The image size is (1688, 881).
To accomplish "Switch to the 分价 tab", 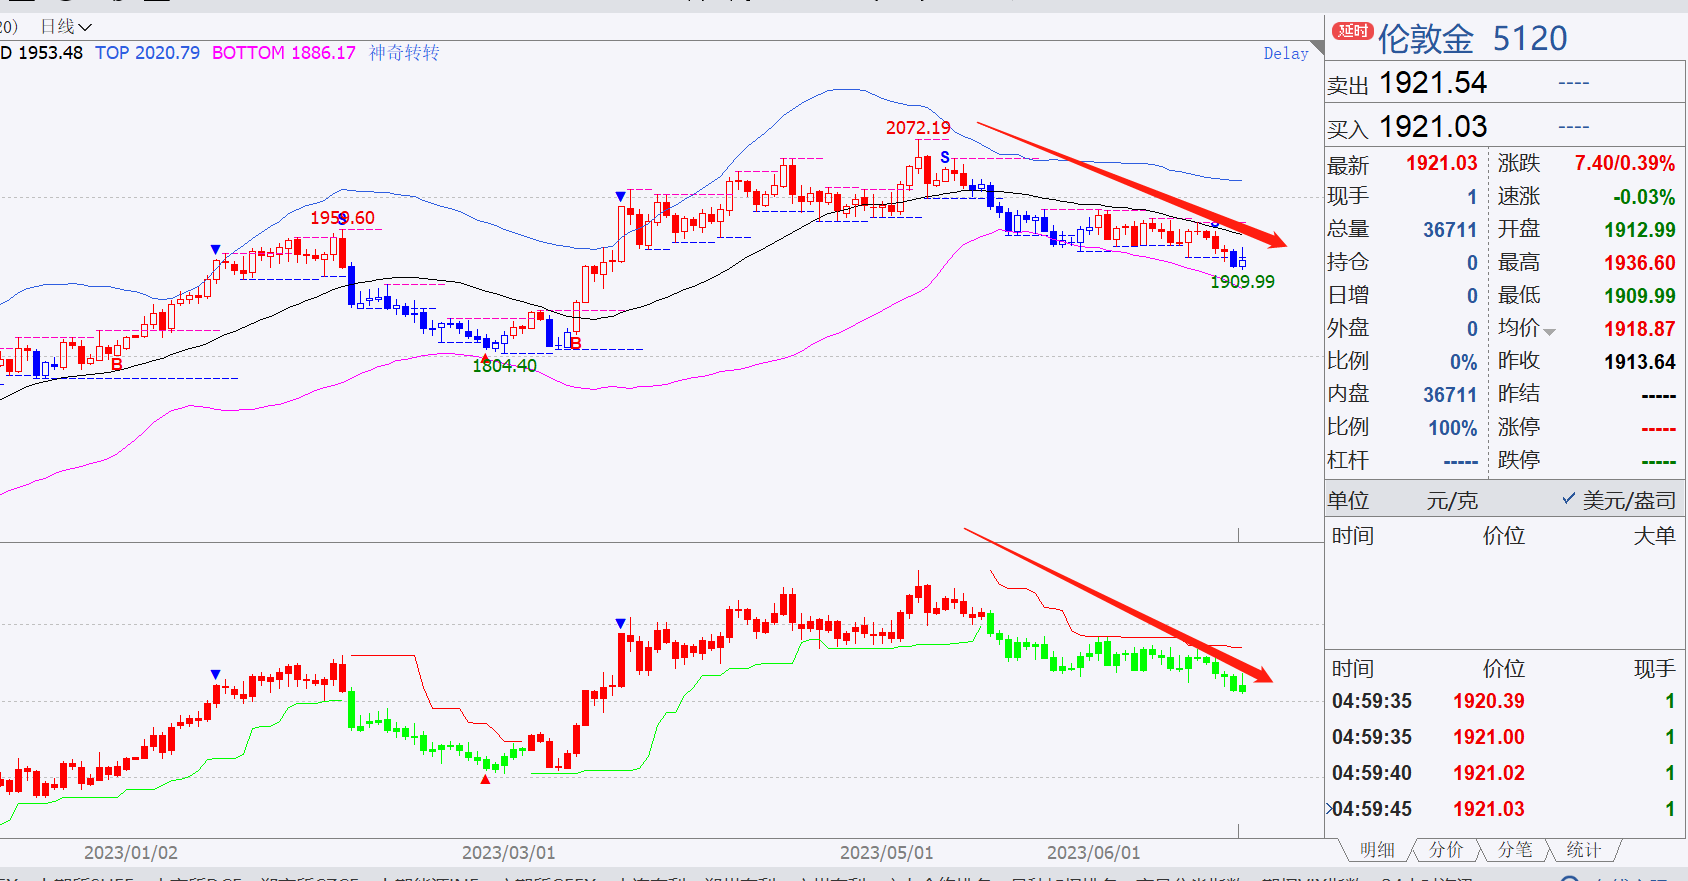I will click(1446, 850).
